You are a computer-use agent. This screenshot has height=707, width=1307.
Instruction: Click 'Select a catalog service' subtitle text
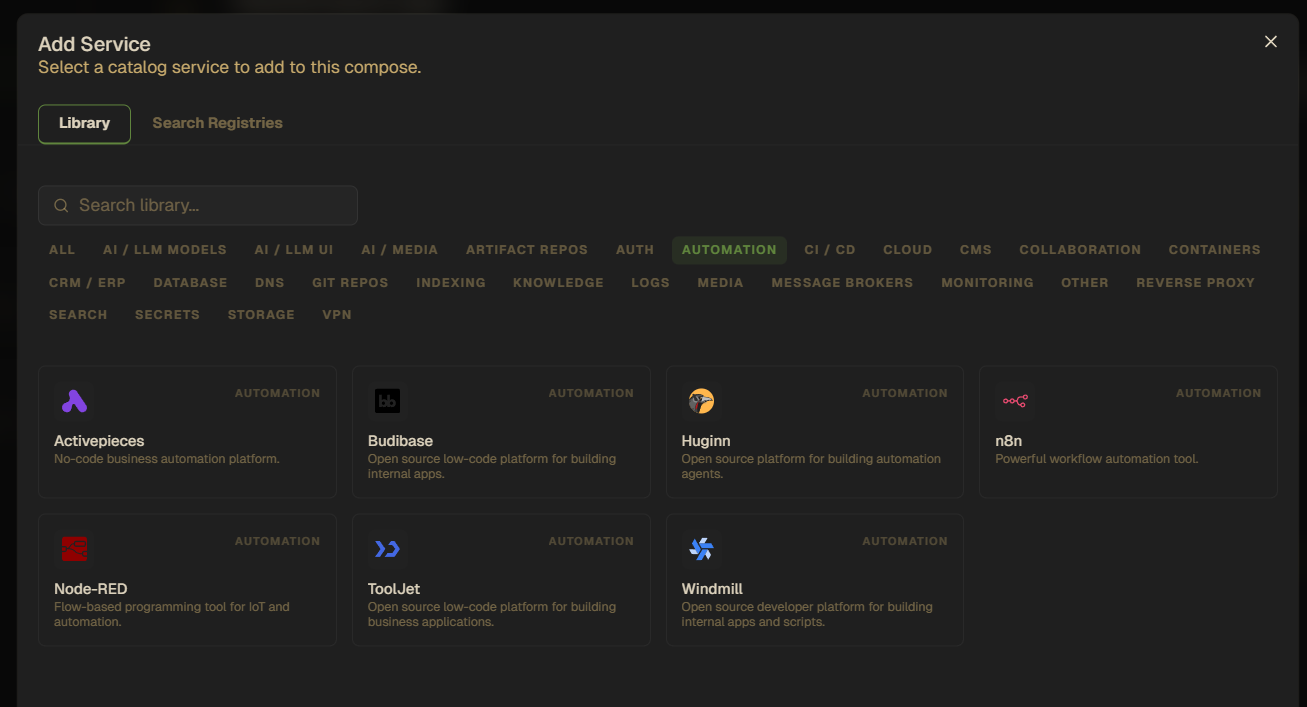229,68
